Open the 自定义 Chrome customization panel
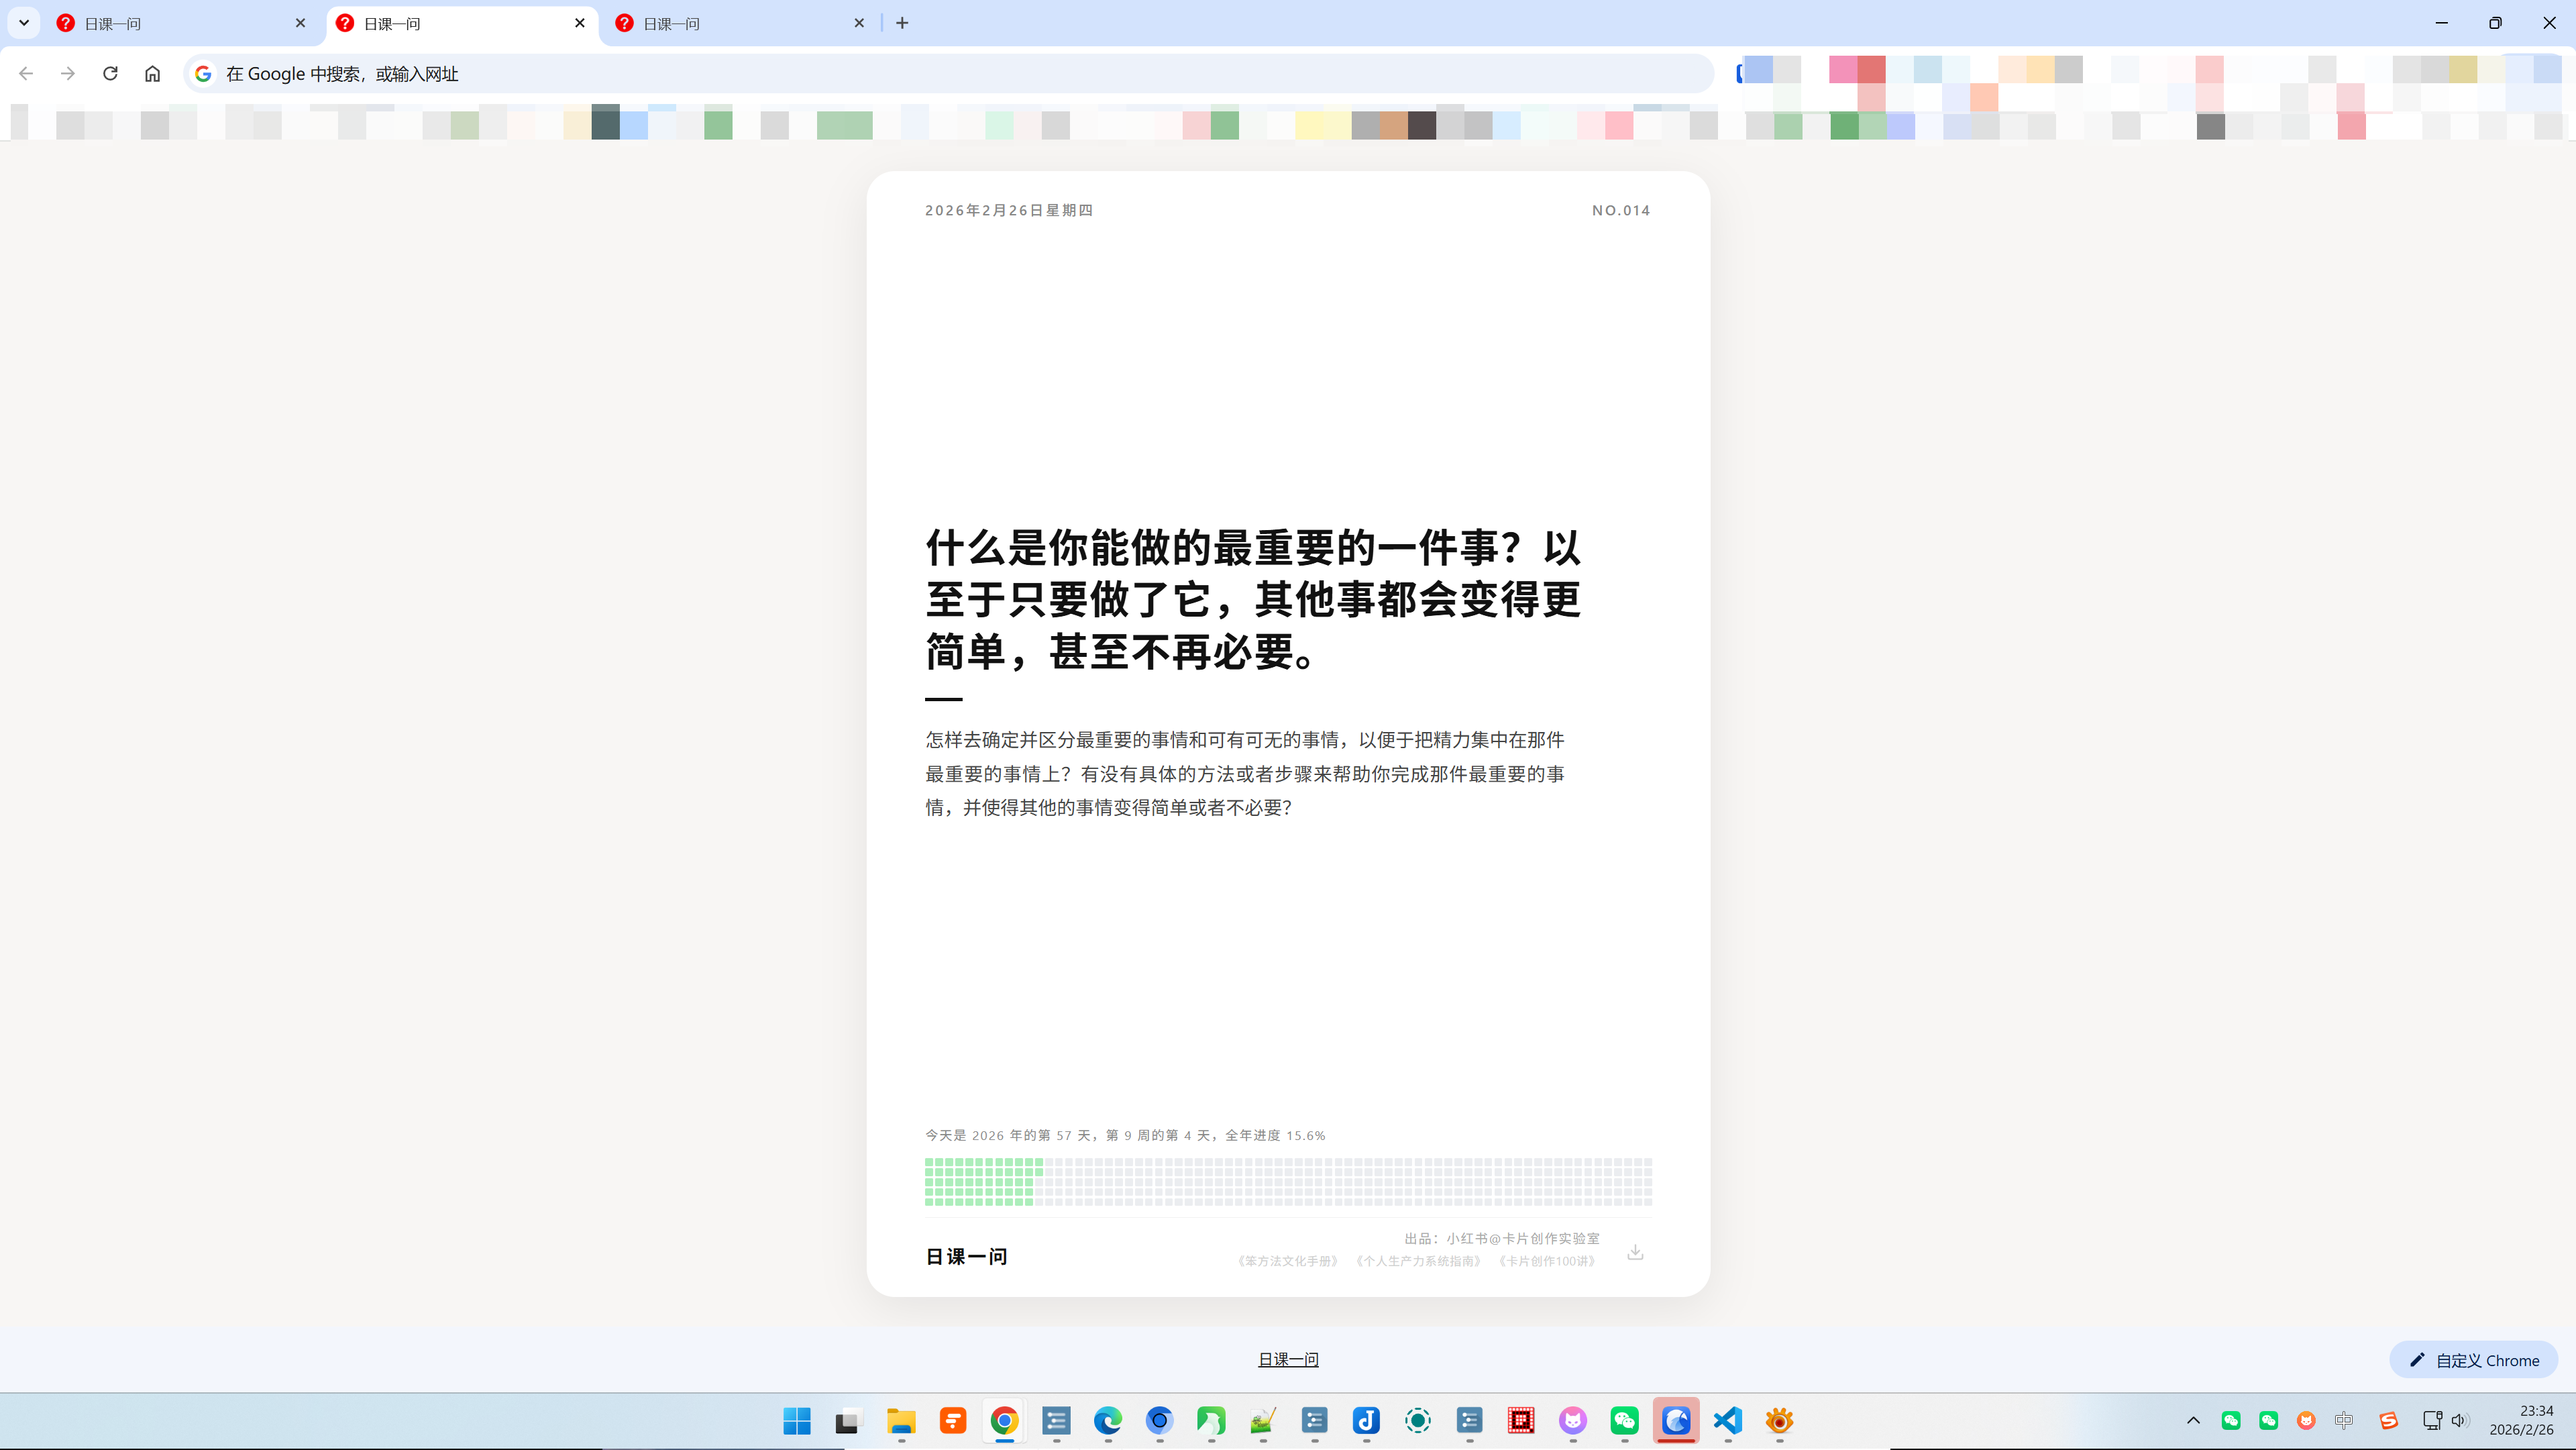The width and height of the screenshot is (2576, 1450). pos(2472,1360)
